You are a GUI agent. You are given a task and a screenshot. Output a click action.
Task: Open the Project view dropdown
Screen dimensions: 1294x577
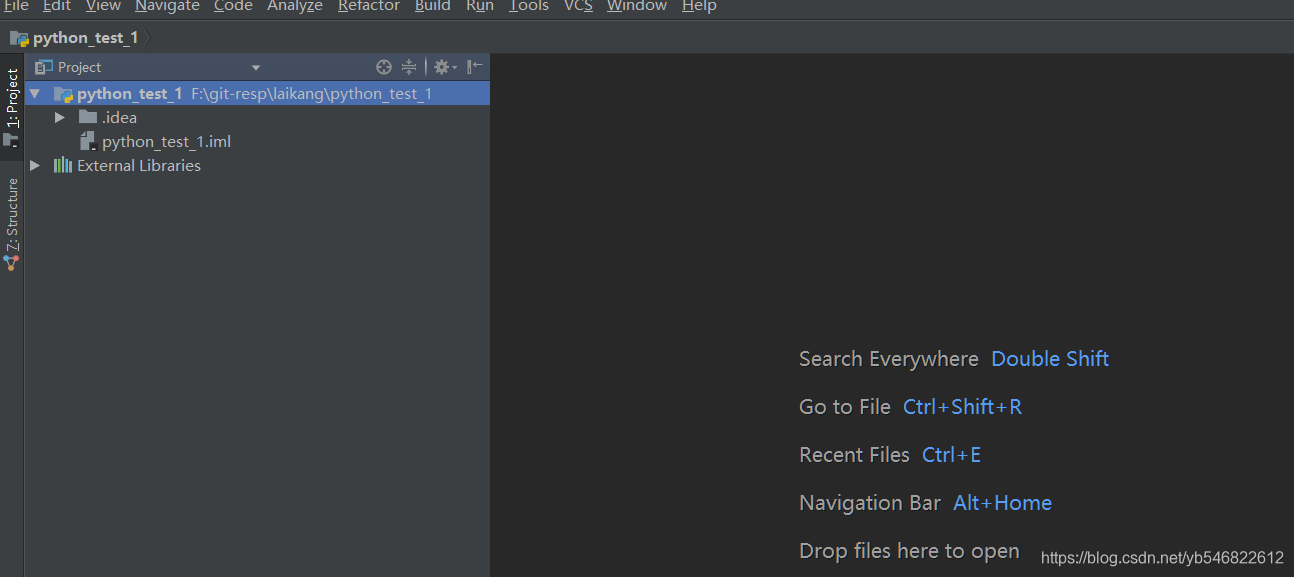pyautogui.click(x=255, y=67)
